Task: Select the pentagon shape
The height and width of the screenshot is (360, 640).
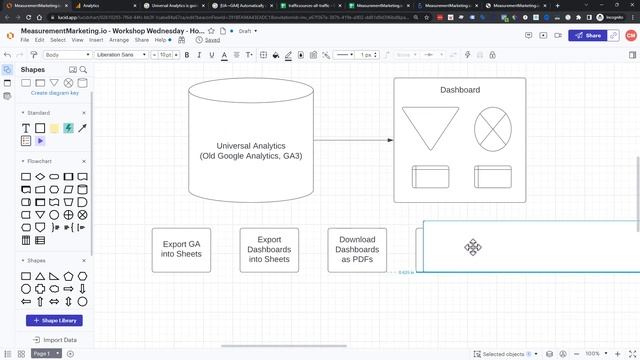Action: [68, 276]
